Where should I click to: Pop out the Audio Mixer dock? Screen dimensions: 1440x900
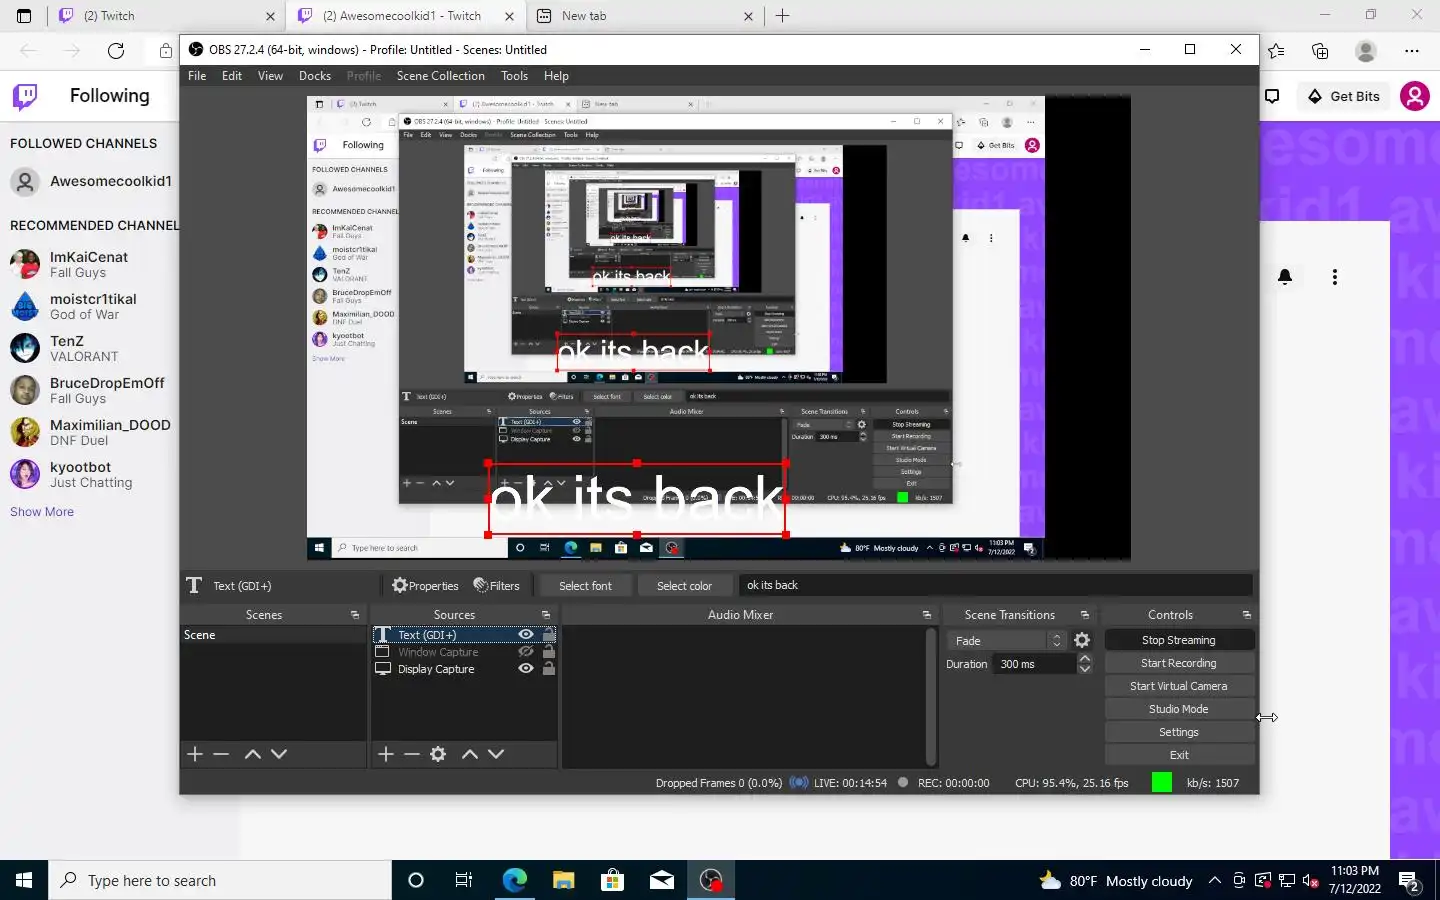pos(927,615)
